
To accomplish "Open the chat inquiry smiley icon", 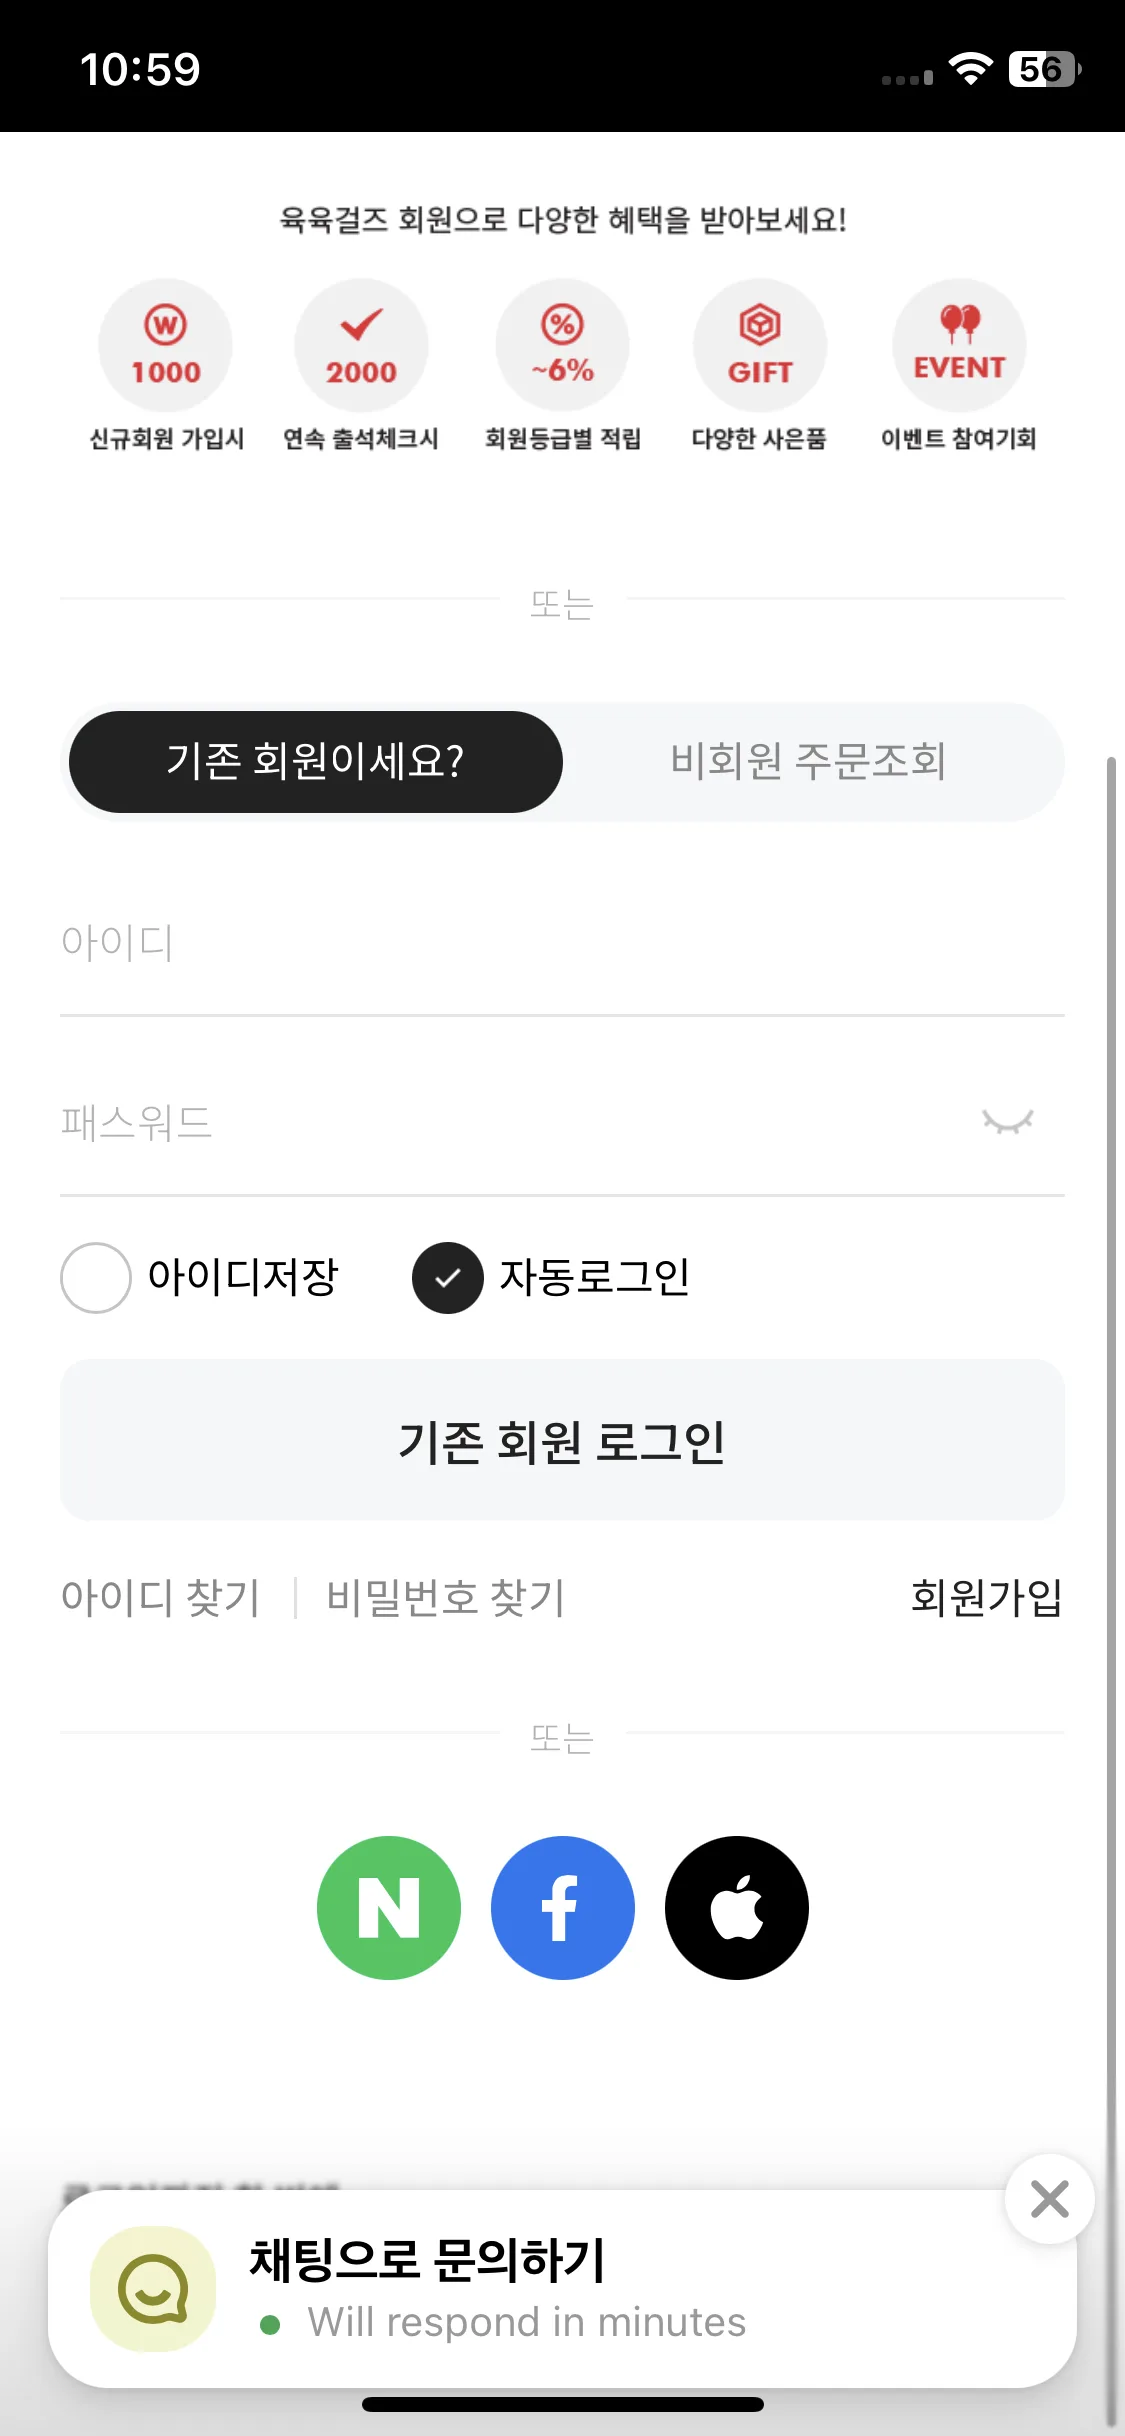I will point(153,2289).
